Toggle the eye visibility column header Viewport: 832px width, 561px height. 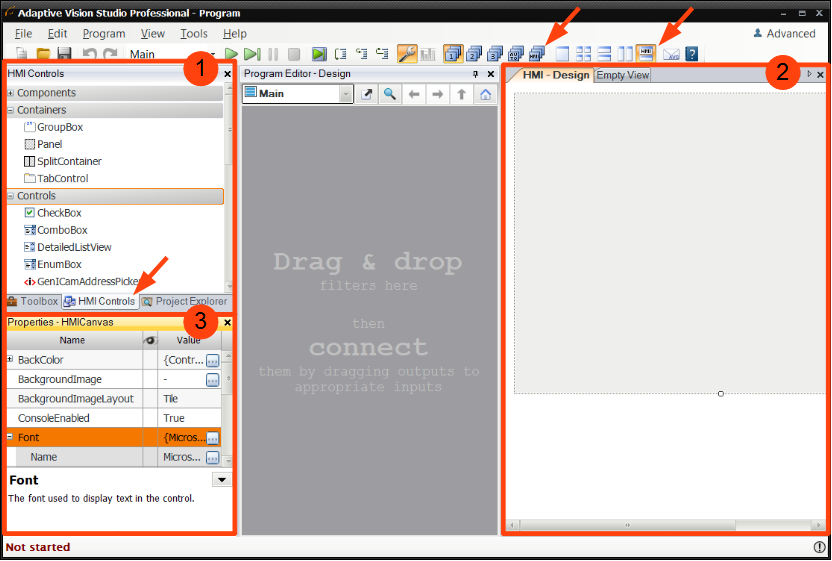pos(150,340)
